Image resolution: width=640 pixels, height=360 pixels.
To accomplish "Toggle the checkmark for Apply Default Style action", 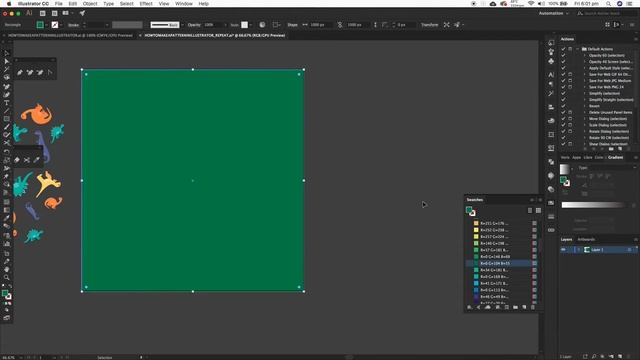I will tap(563, 68).
